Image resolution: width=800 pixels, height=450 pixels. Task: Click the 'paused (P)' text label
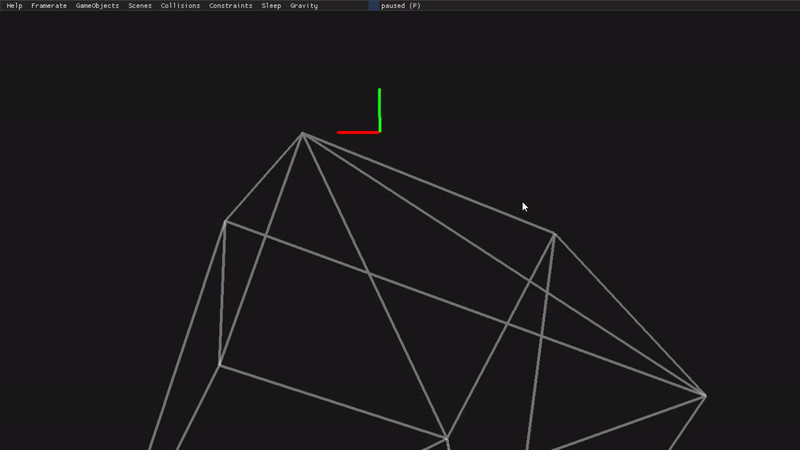401,6
